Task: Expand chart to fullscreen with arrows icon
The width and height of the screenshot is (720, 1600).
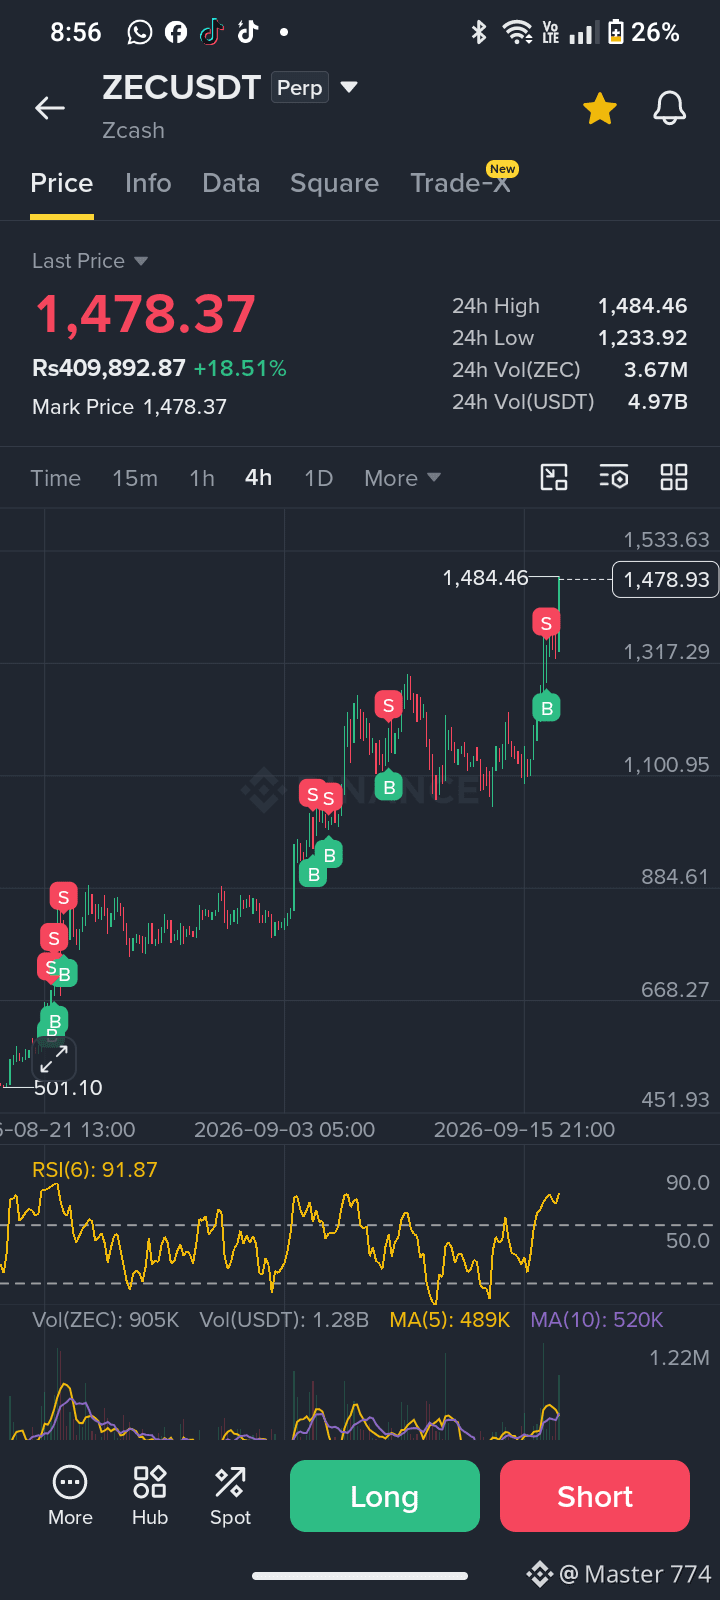Action: pos(54,1058)
